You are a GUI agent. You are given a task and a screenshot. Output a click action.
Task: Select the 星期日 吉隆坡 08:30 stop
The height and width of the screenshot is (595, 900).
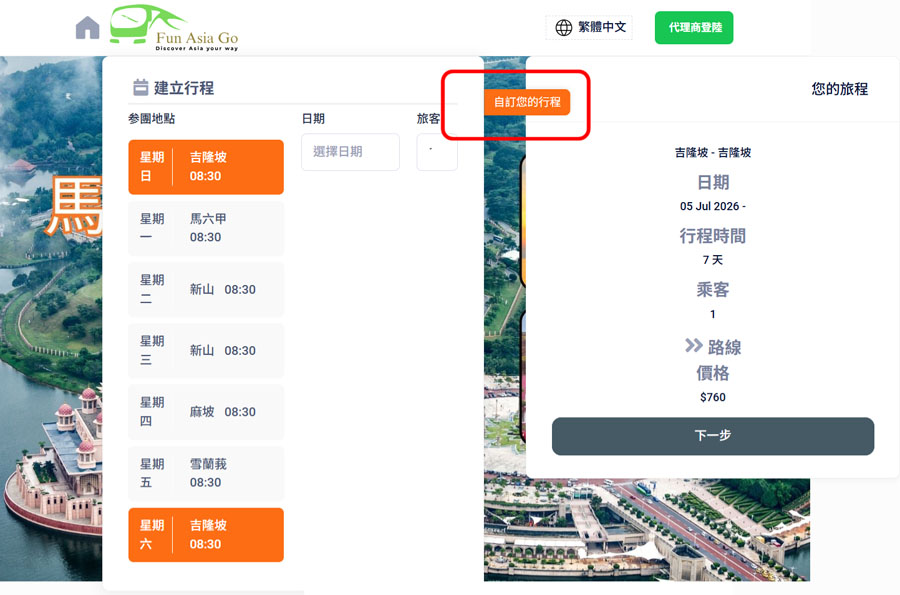tap(206, 167)
